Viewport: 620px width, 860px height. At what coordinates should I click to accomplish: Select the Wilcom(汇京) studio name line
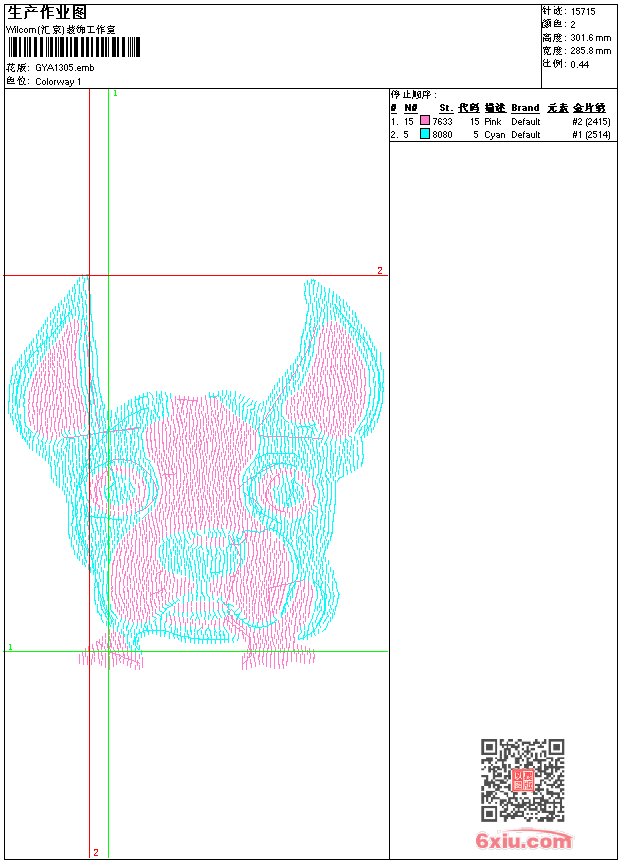(x=60, y=30)
